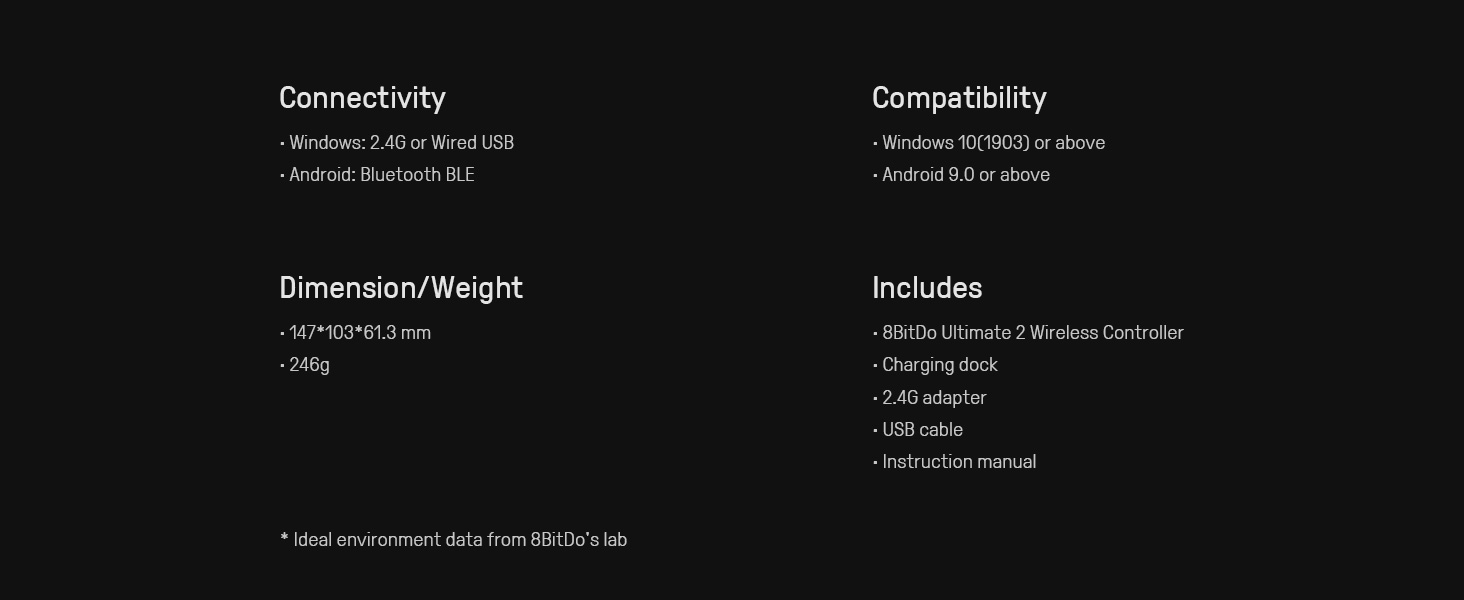Click the Compatibility heading
This screenshot has height=600, width=1464.
[x=959, y=98]
